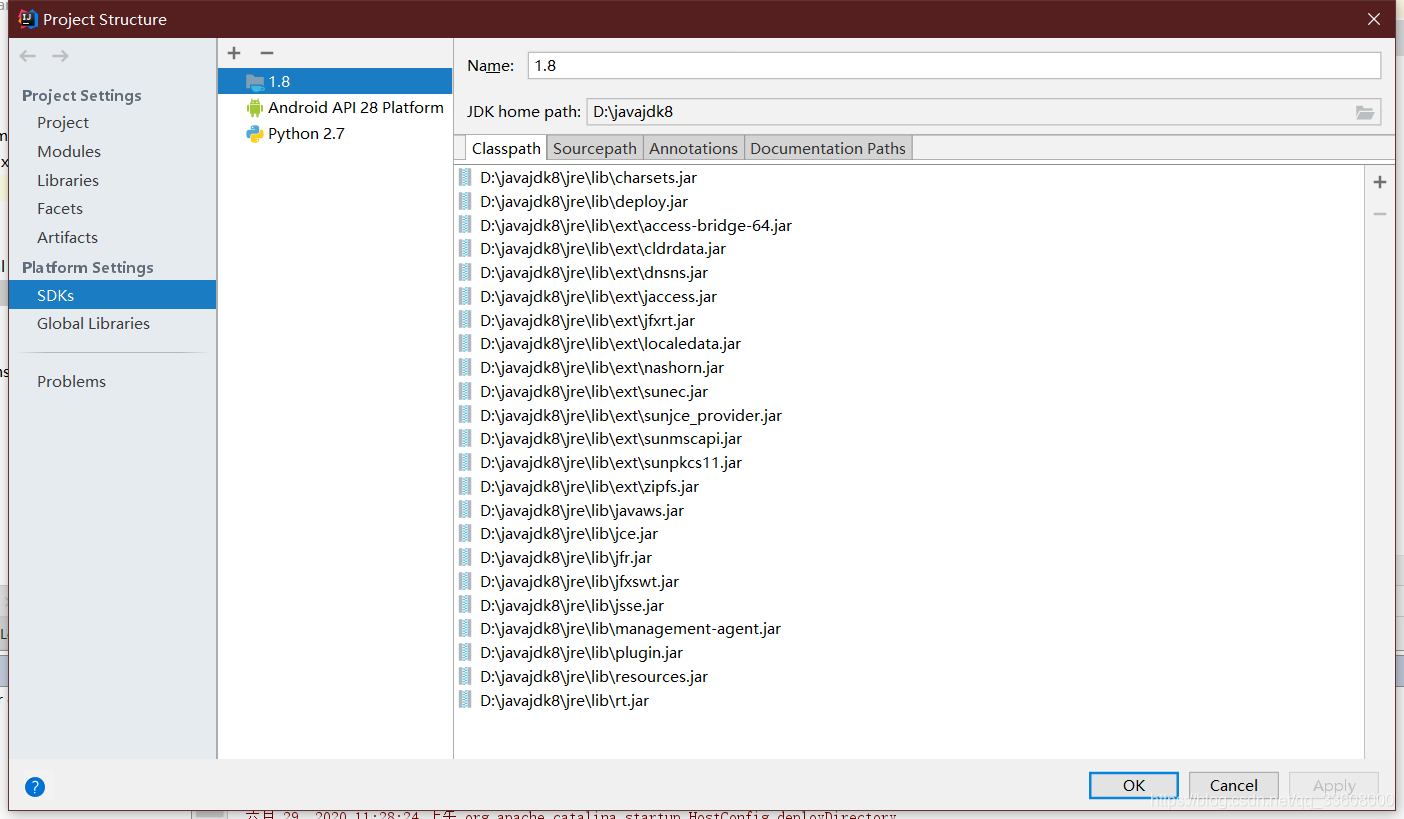The image size is (1404, 819).
Task: Click the forward navigation arrow
Action: (x=60, y=56)
